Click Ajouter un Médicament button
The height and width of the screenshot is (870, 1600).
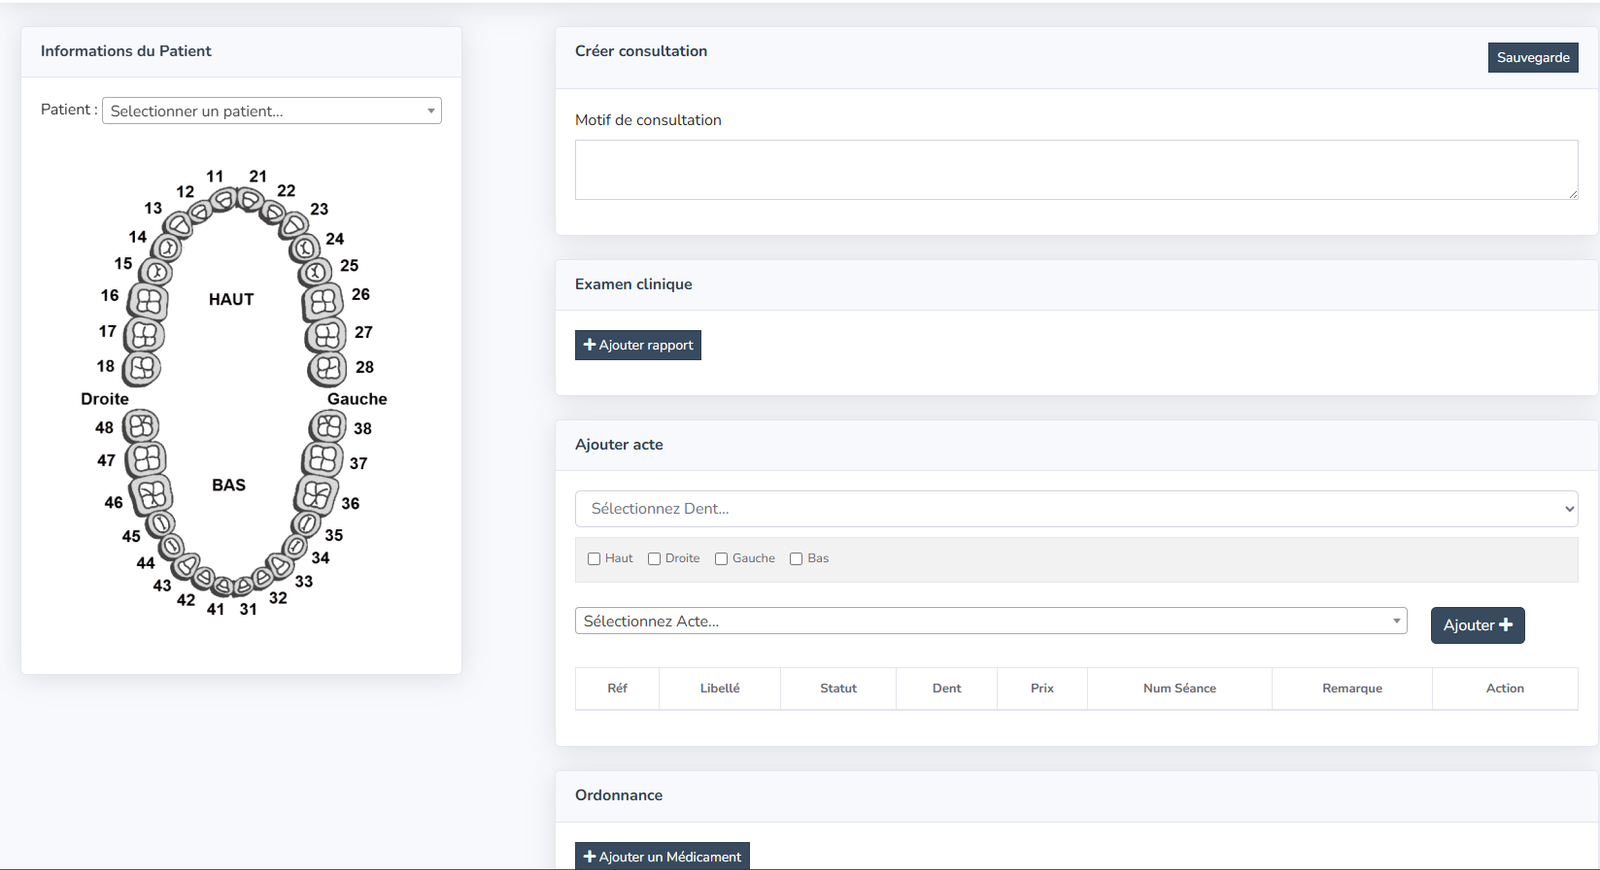click(662, 856)
